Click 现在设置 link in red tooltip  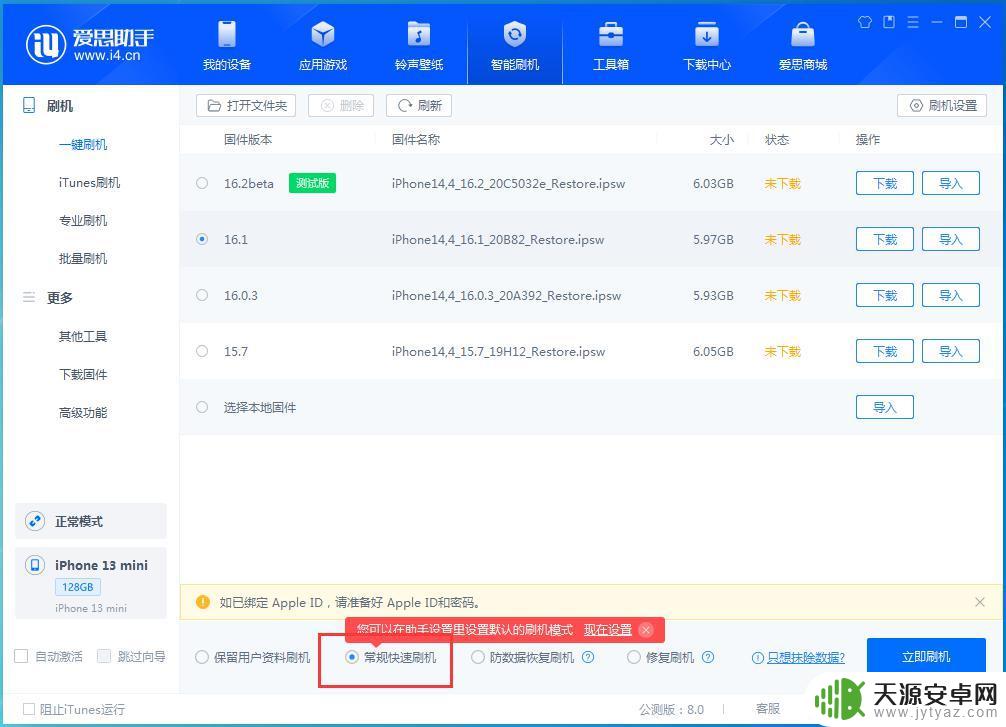coord(608,630)
